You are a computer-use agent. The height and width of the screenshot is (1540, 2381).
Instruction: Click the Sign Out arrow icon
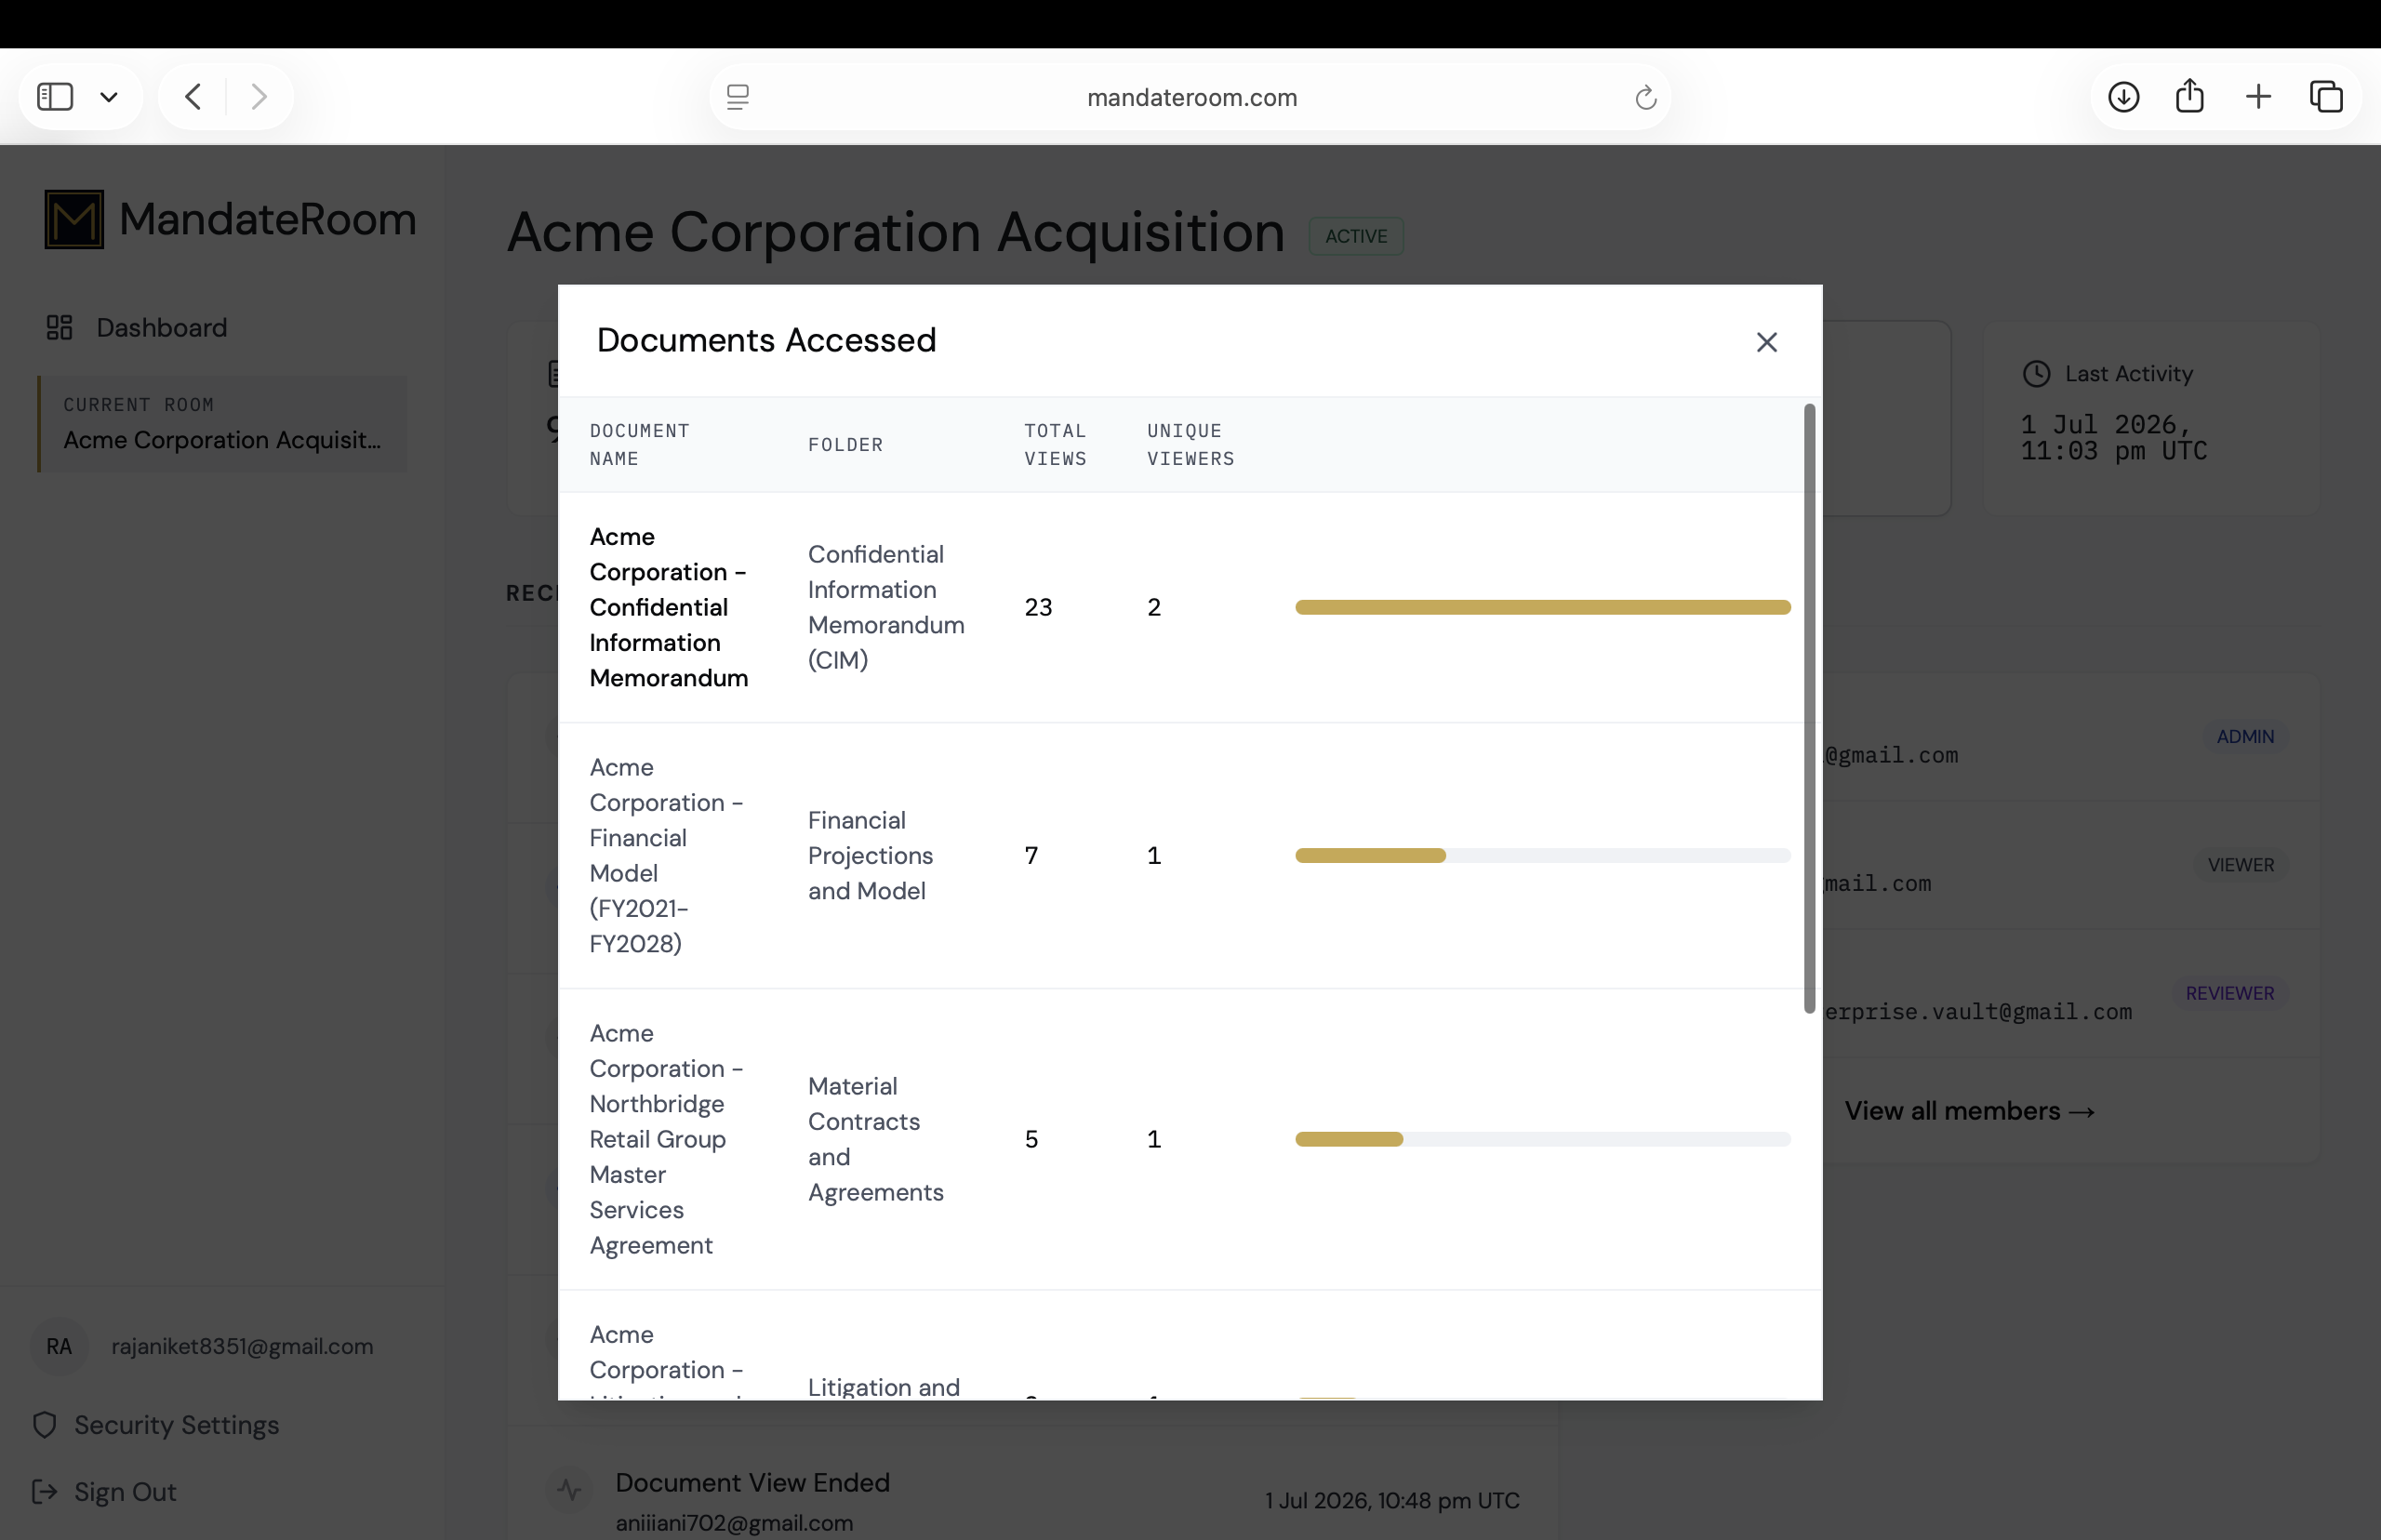[45, 1491]
